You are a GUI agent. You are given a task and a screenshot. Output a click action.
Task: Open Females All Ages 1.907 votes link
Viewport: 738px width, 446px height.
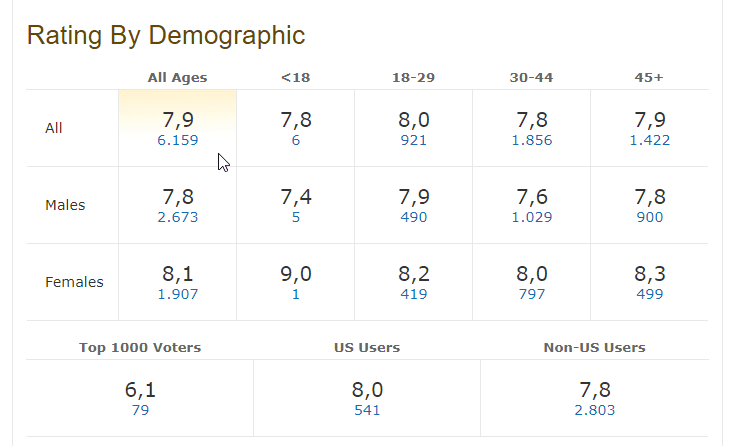pyautogui.click(x=177, y=295)
